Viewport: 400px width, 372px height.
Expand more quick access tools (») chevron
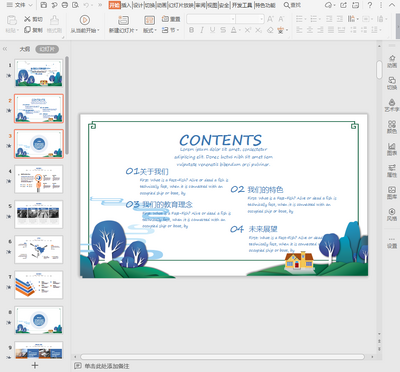coord(100,5)
